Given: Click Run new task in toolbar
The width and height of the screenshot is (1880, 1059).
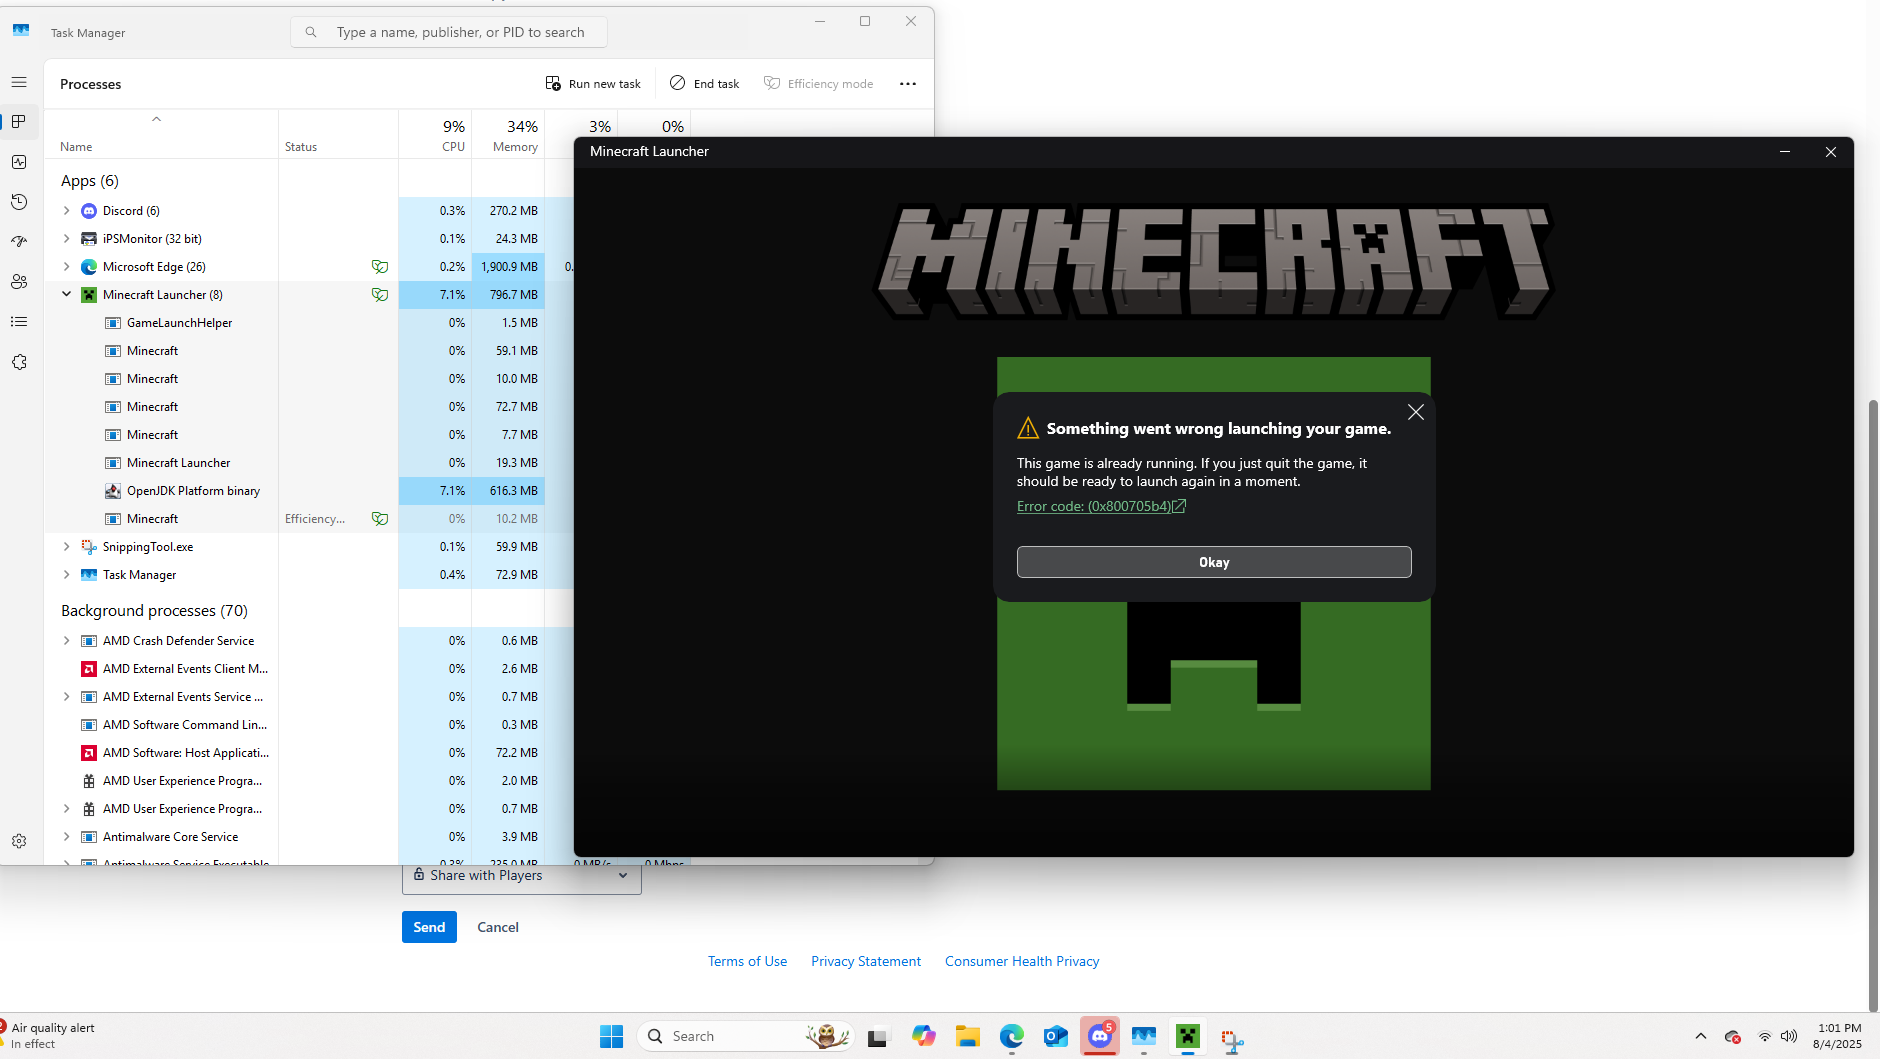Looking at the screenshot, I should click(593, 84).
